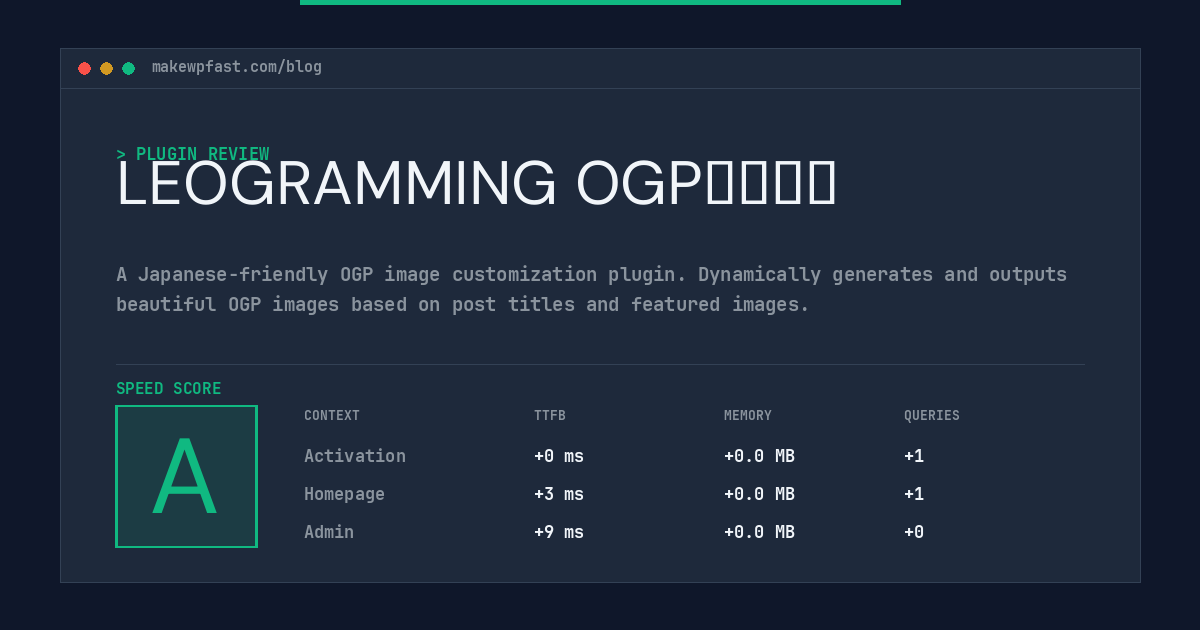Click the yellow window dot
The height and width of the screenshot is (630, 1200).
click(x=106, y=68)
